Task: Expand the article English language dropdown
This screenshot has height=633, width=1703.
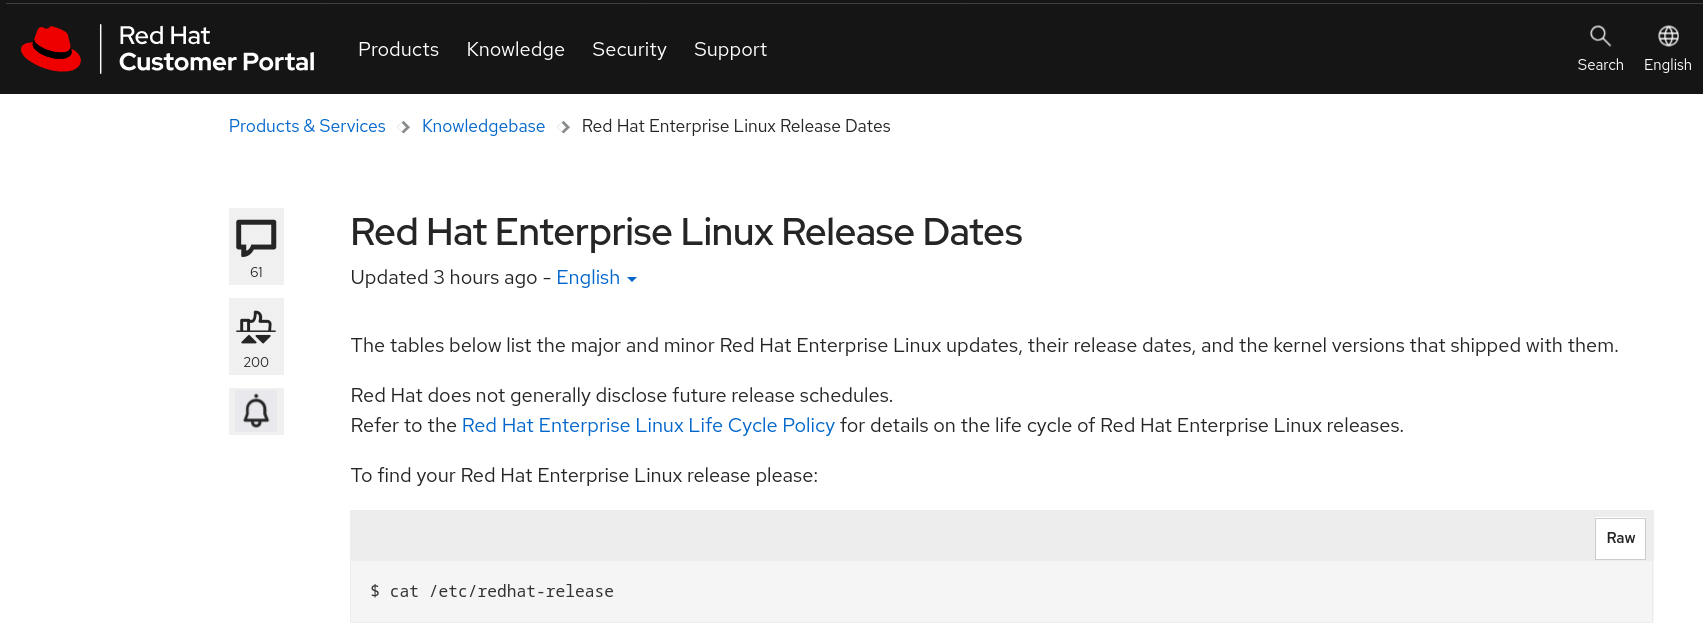Action: (x=596, y=278)
